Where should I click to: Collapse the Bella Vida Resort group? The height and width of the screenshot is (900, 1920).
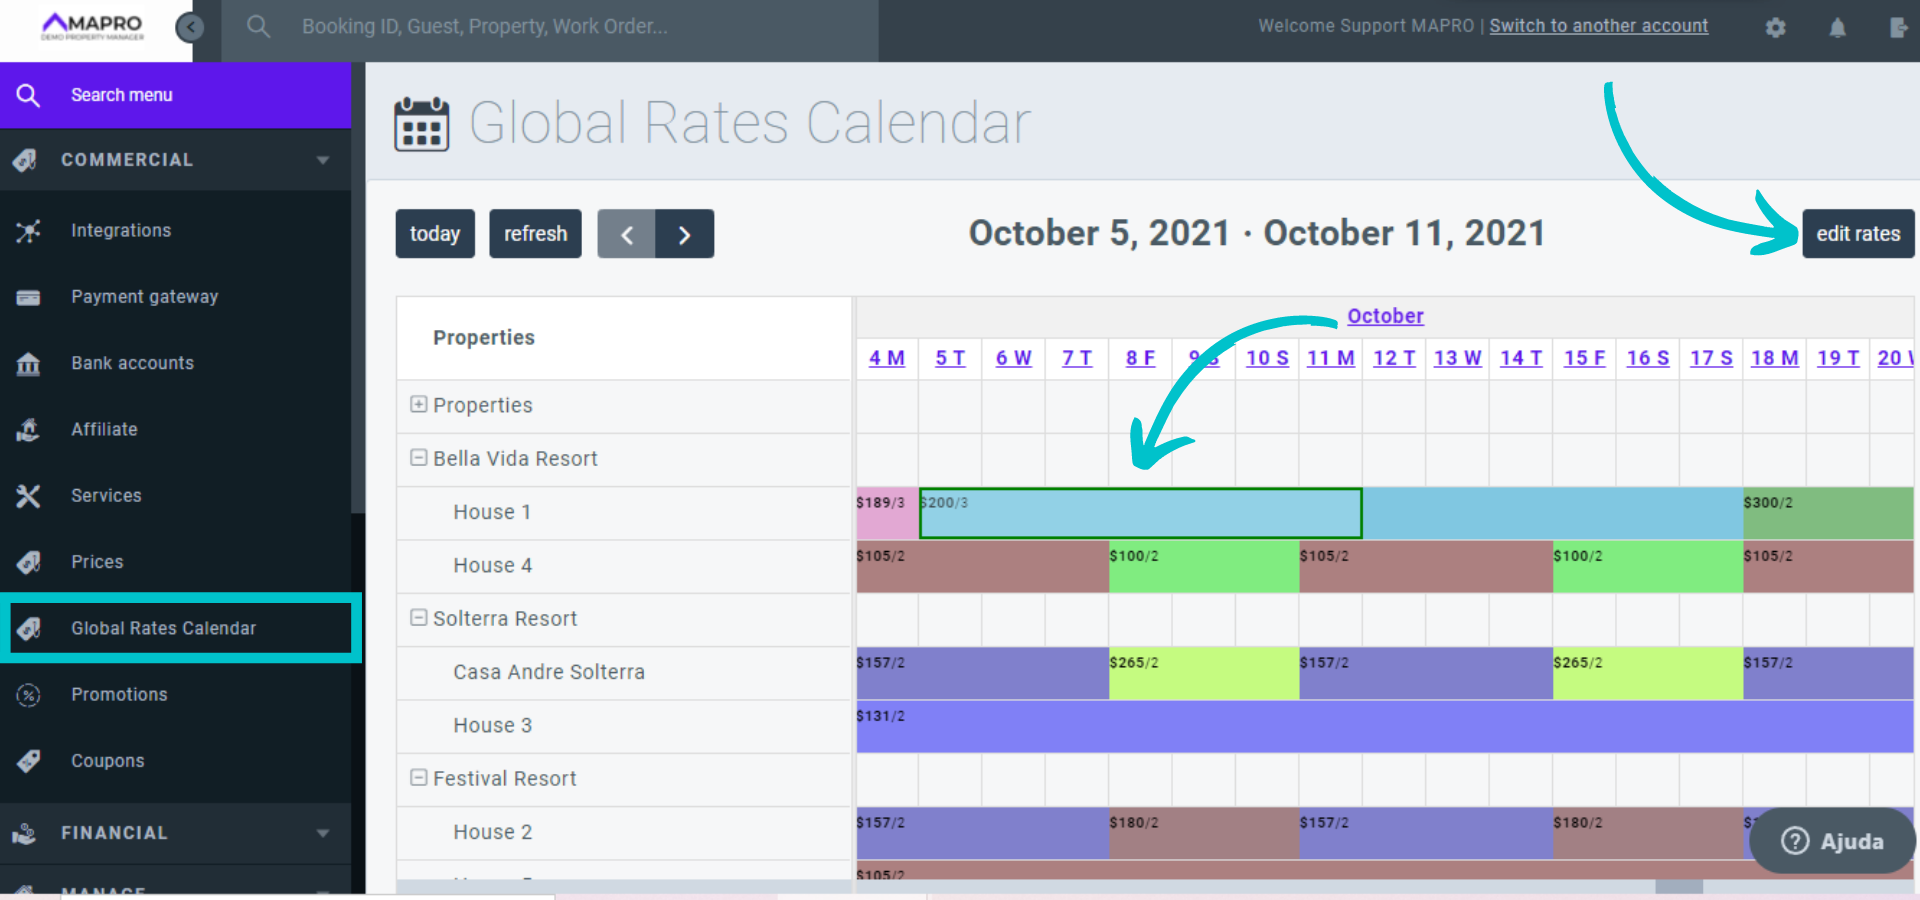[419, 458]
